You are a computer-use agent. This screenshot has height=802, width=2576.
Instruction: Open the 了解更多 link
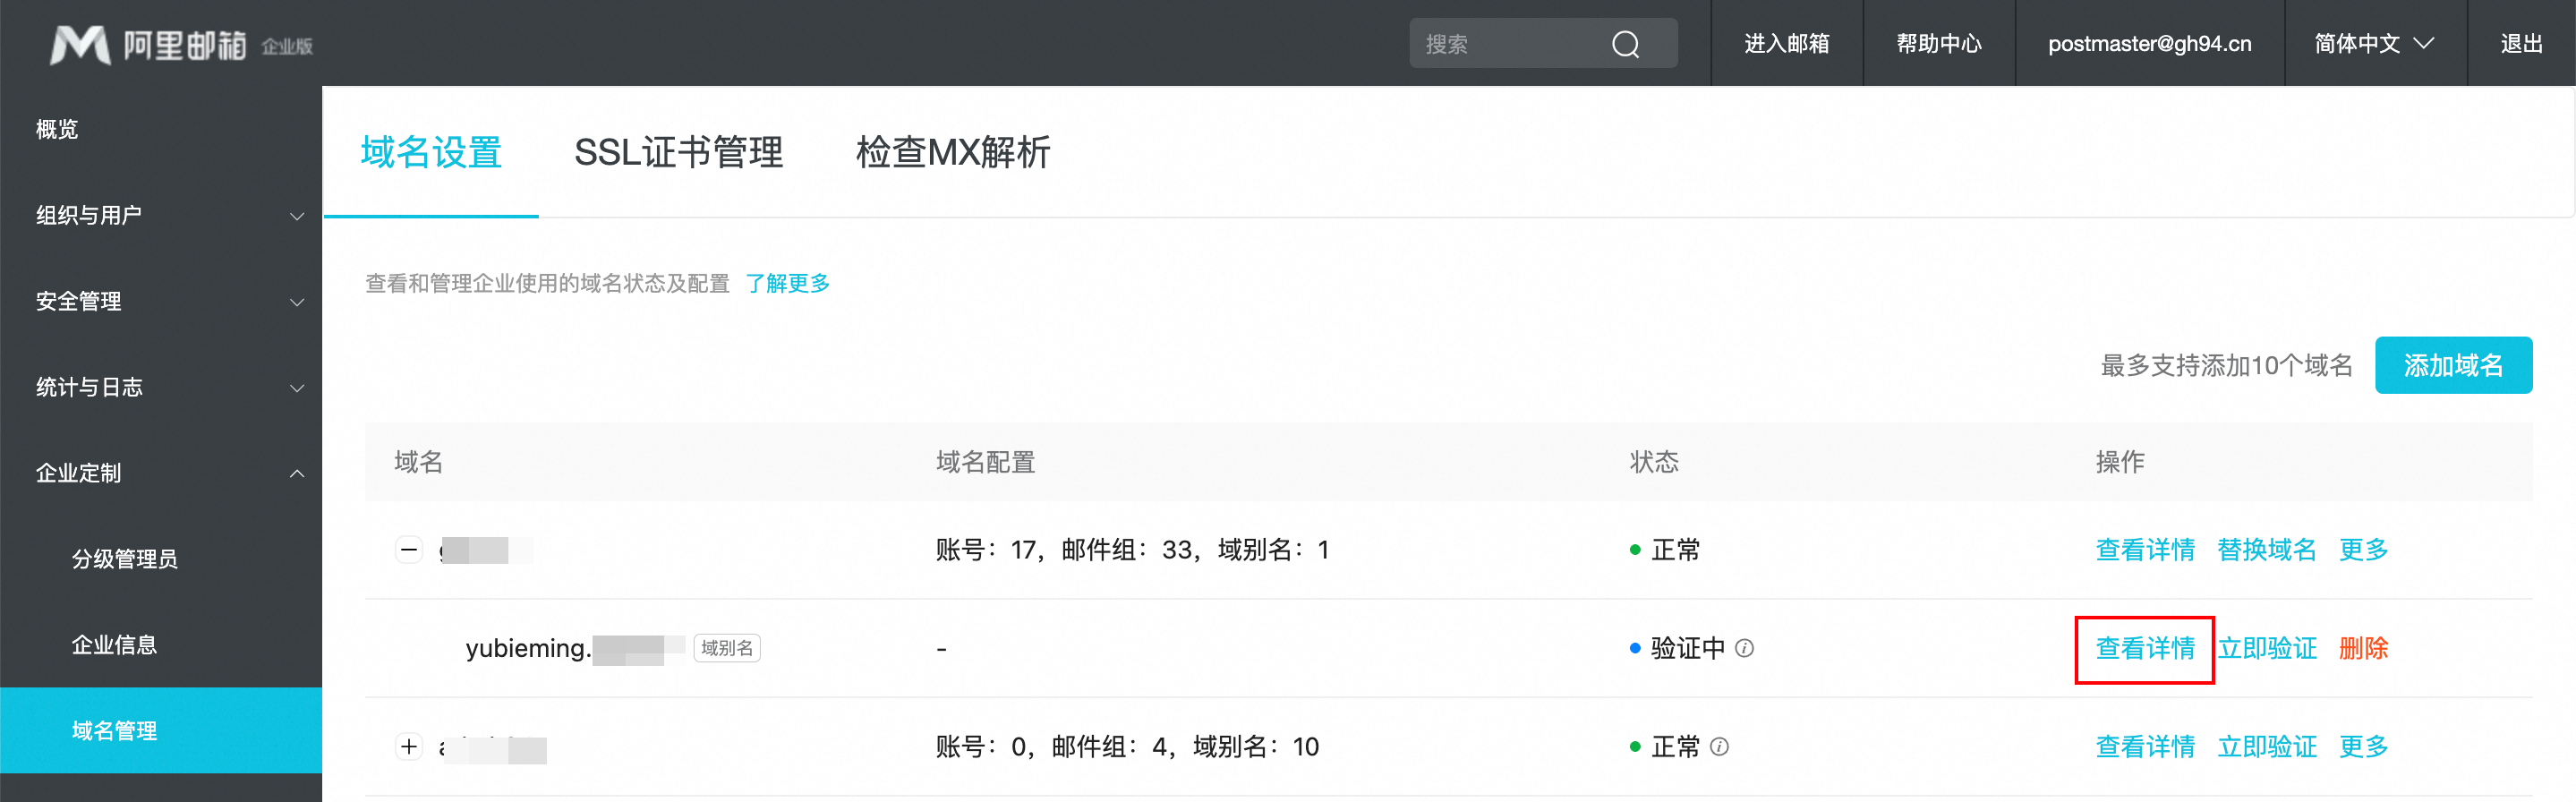787,283
